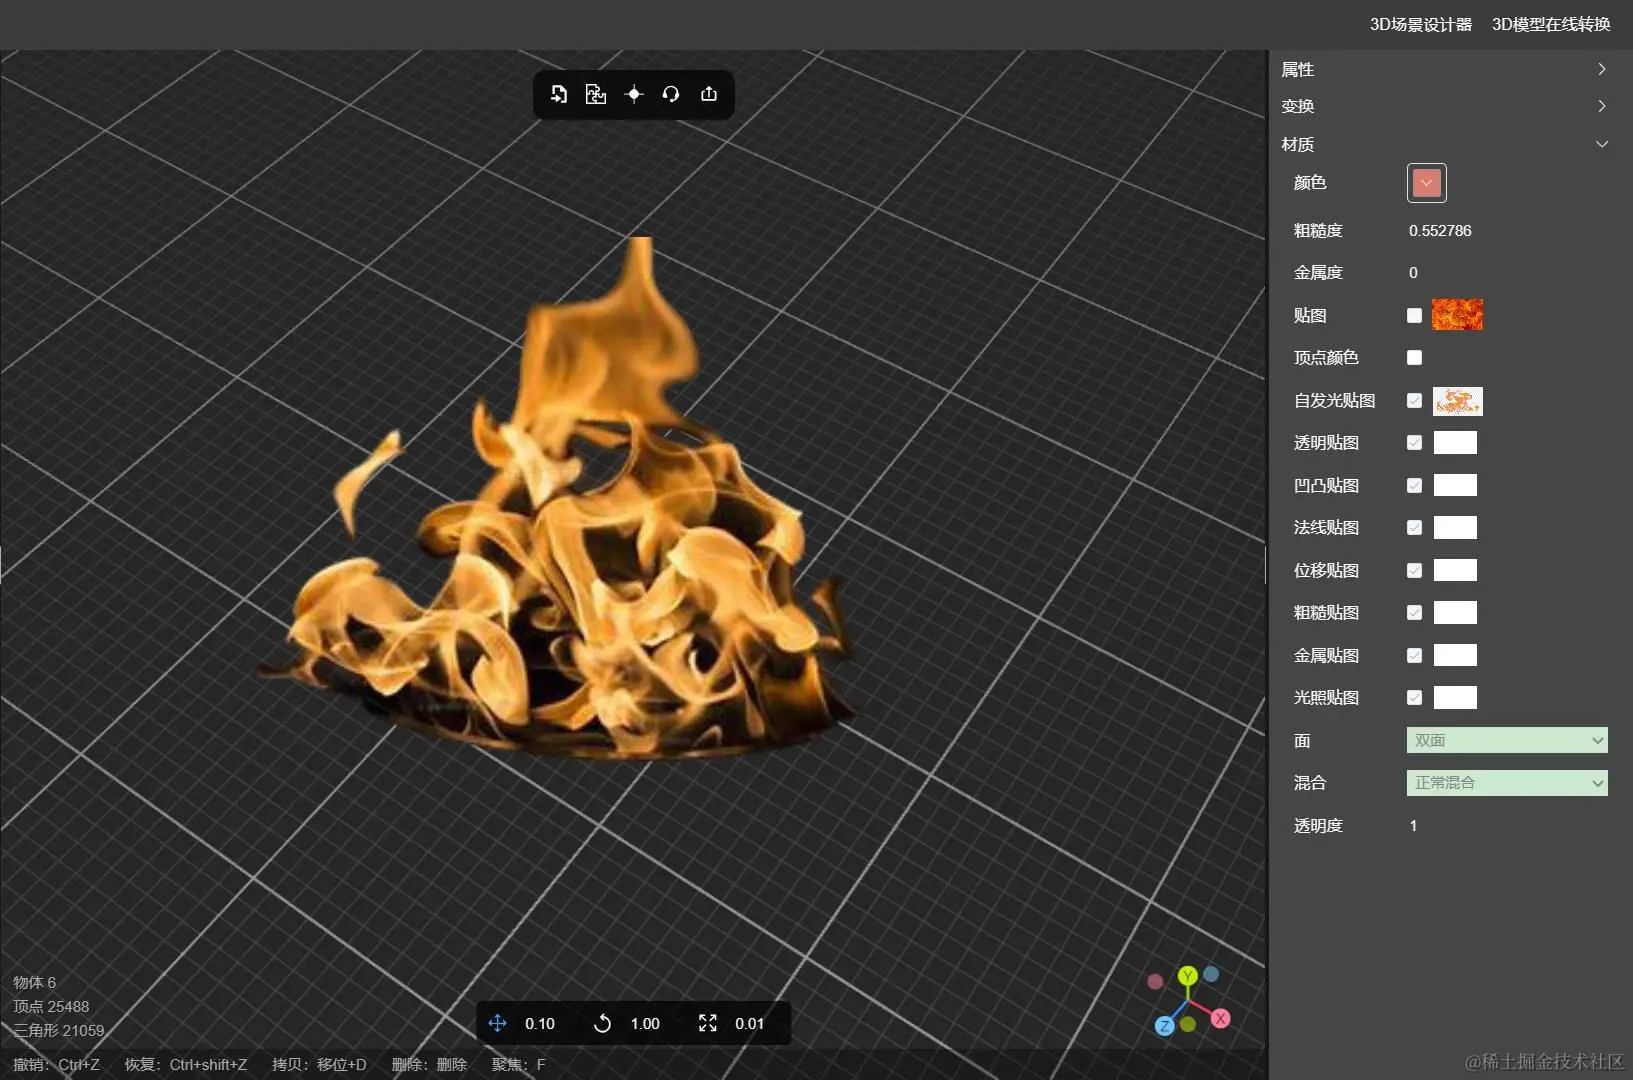
Task: Collapse the 材质 material section
Action: 1445,144
